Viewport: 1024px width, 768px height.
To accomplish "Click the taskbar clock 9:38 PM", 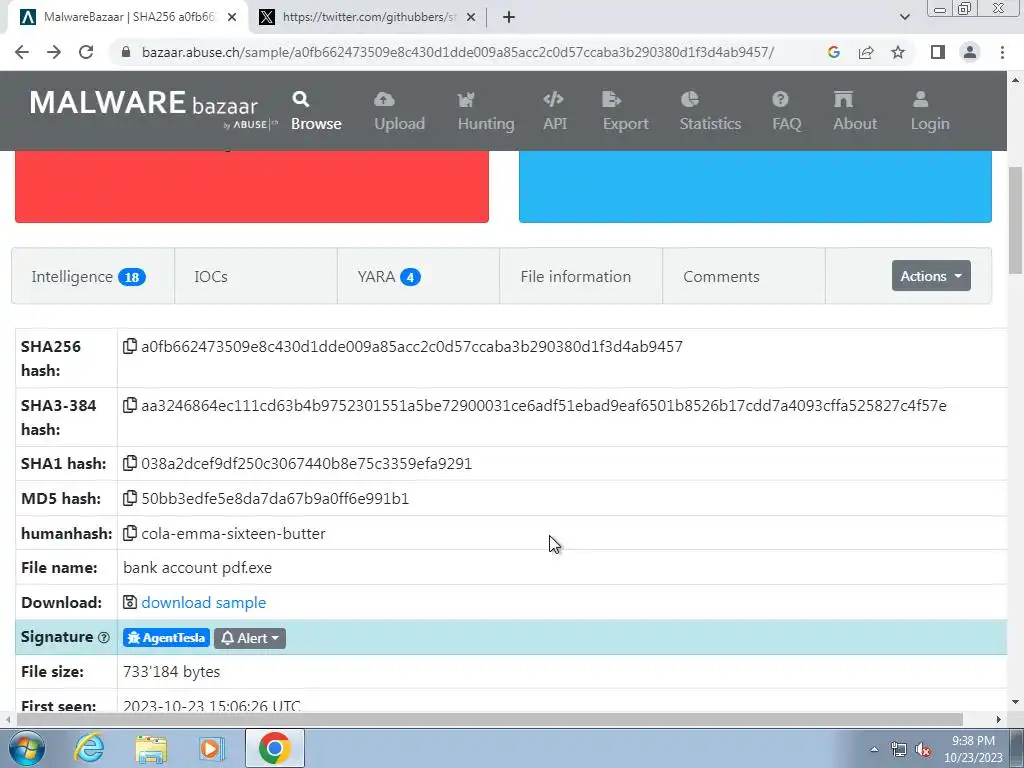I will [973, 749].
